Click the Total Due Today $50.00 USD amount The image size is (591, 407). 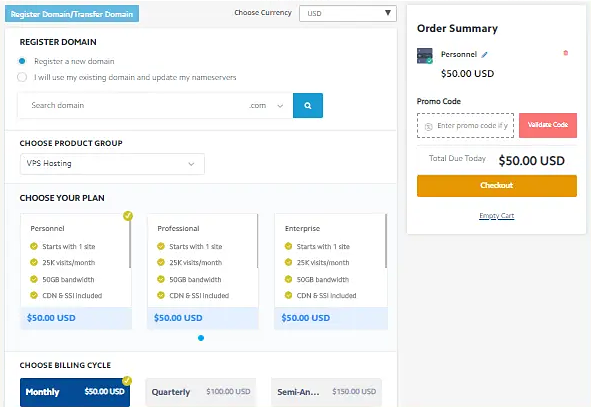pos(531,161)
